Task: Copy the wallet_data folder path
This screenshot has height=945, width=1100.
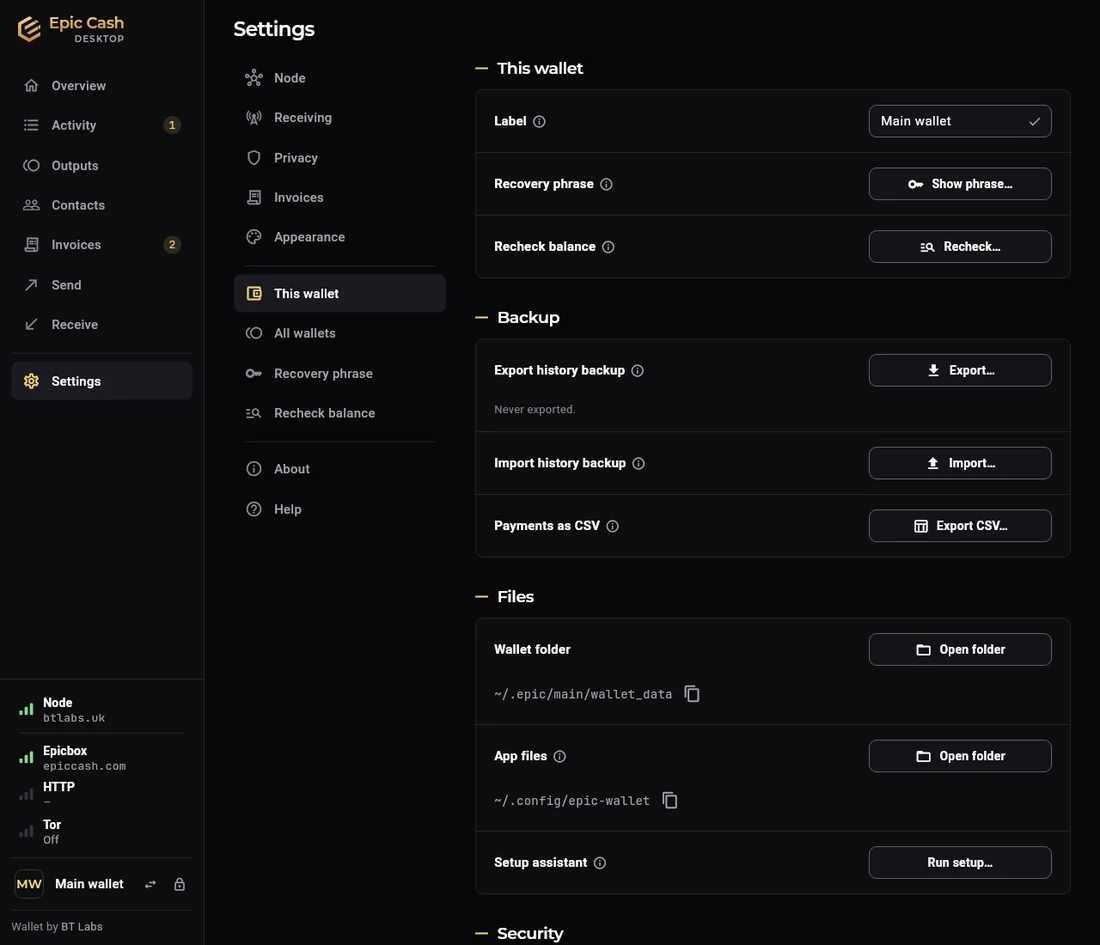Action: coord(692,694)
